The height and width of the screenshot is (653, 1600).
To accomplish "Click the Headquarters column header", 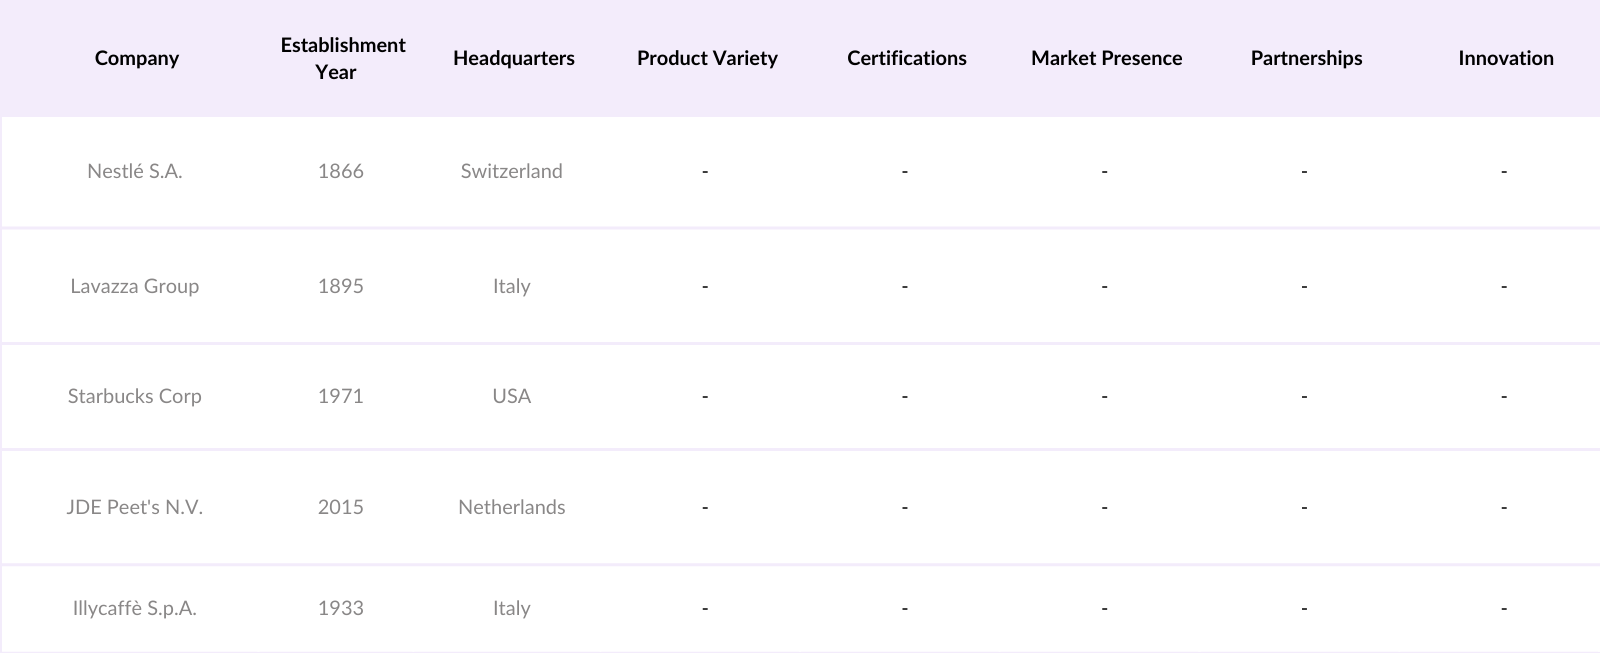I will (513, 58).
